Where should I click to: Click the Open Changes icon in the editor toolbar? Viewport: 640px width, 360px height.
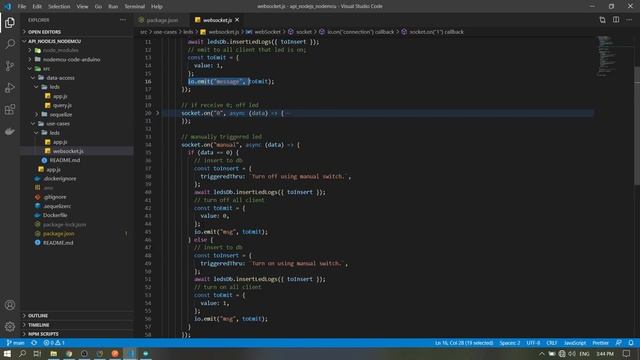[x=602, y=20]
